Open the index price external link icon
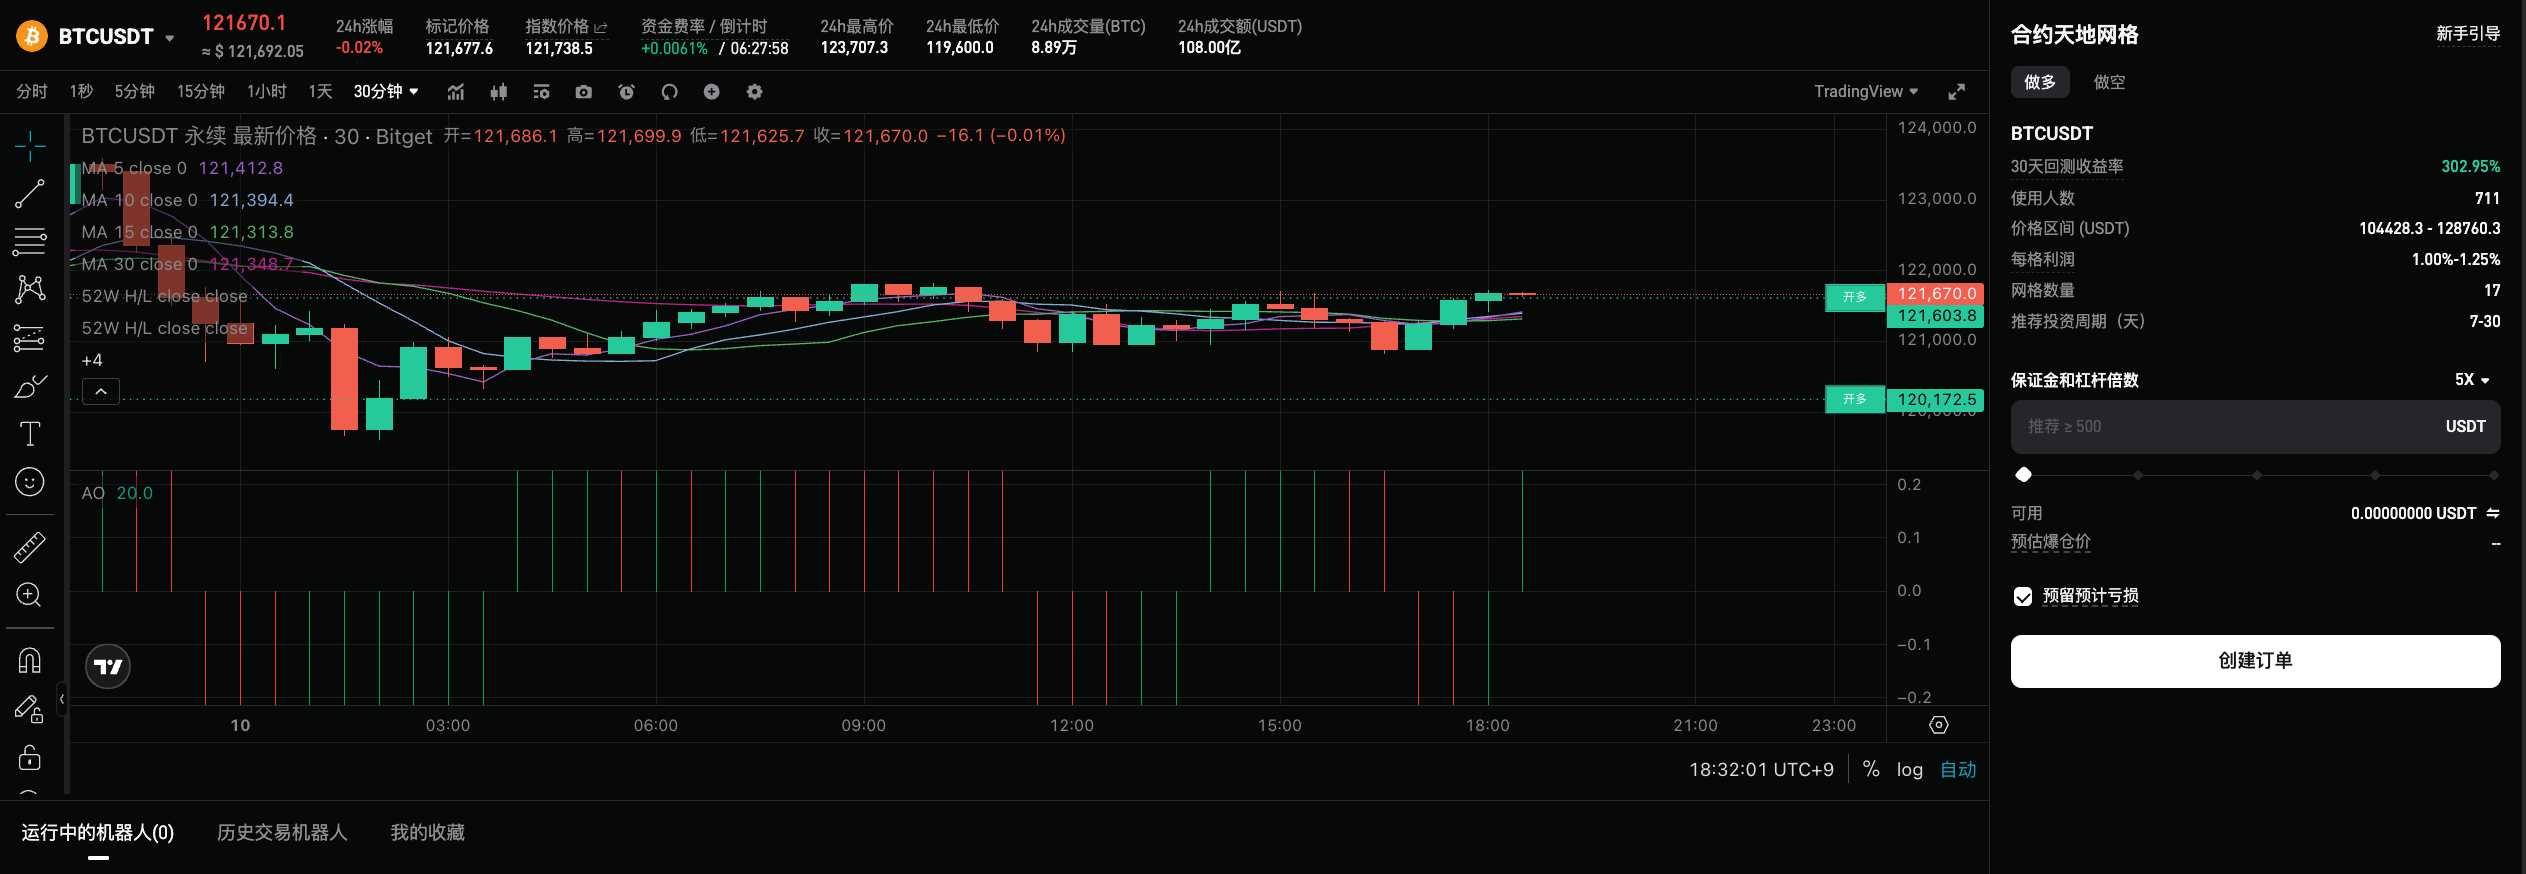2526x874 pixels. pyautogui.click(x=601, y=28)
